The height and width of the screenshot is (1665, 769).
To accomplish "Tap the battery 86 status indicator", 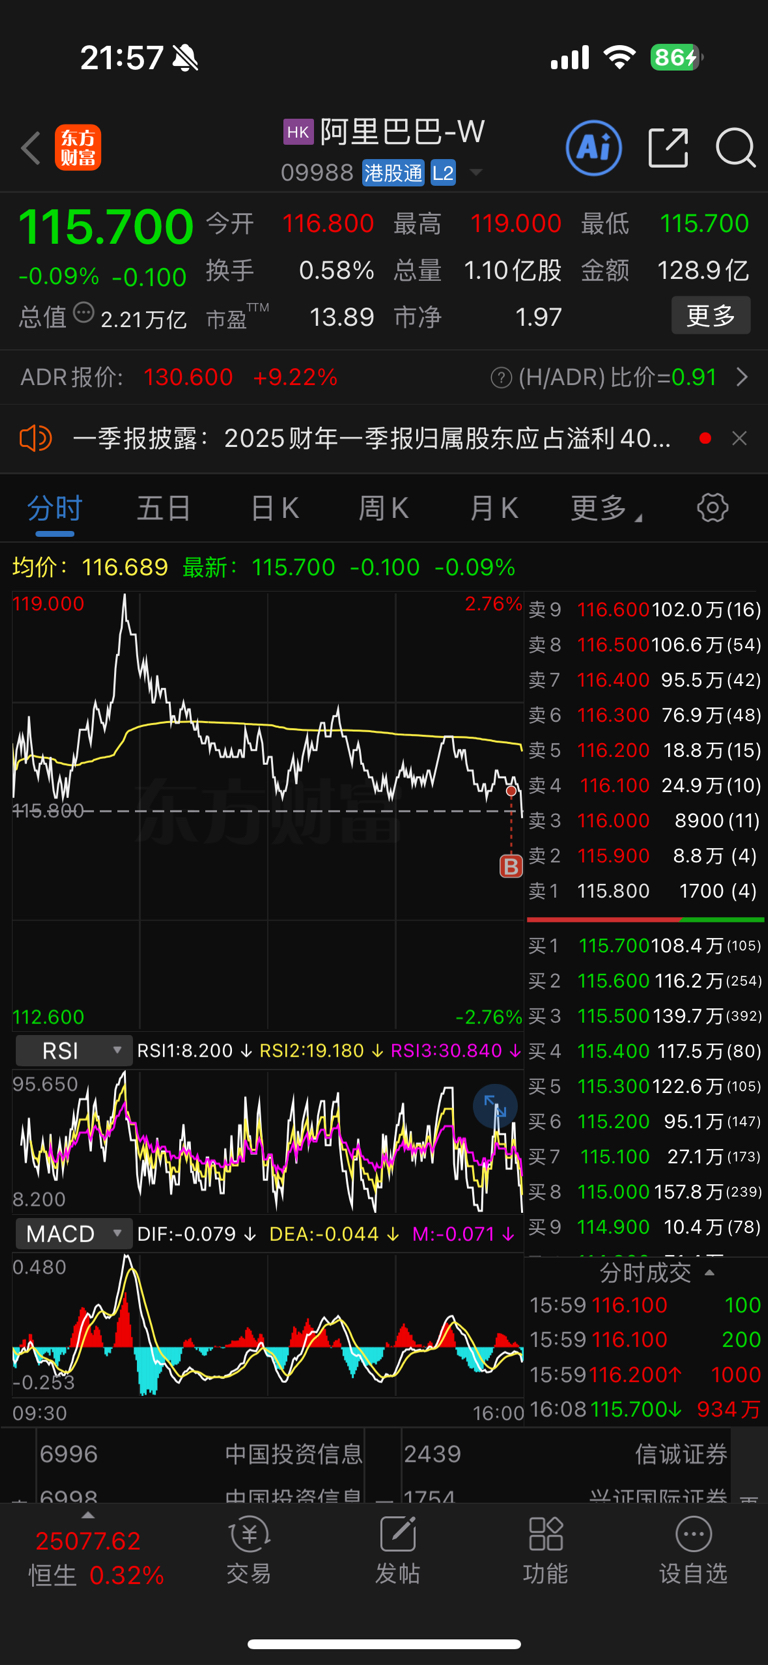I will tap(677, 57).
